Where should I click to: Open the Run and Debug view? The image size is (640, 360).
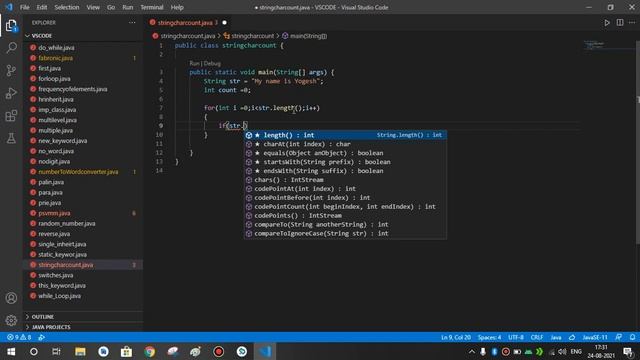(x=11, y=93)
